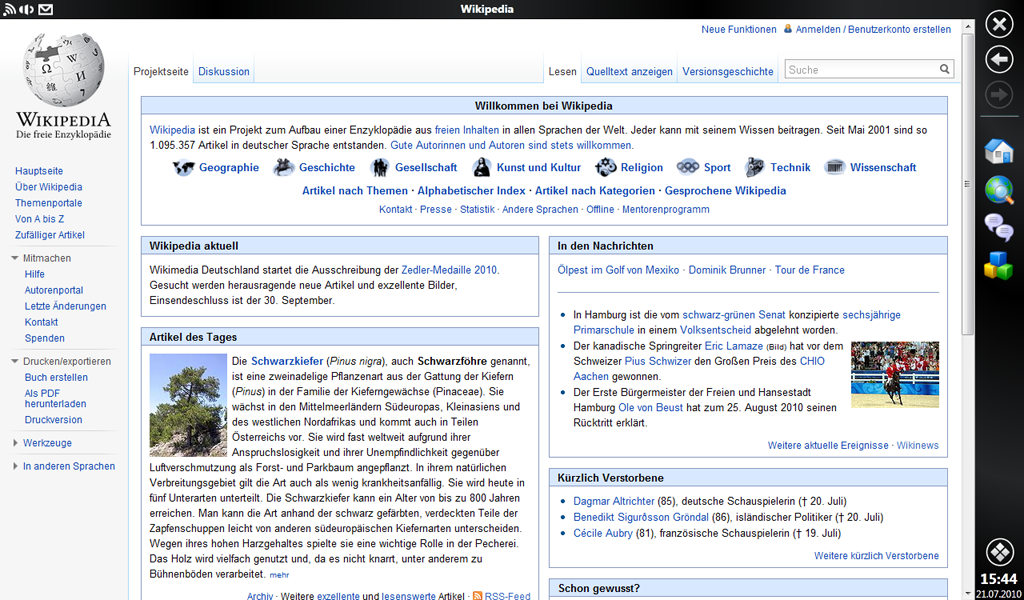Expand the In anderen Sprachen section

[x=15, y=466]
